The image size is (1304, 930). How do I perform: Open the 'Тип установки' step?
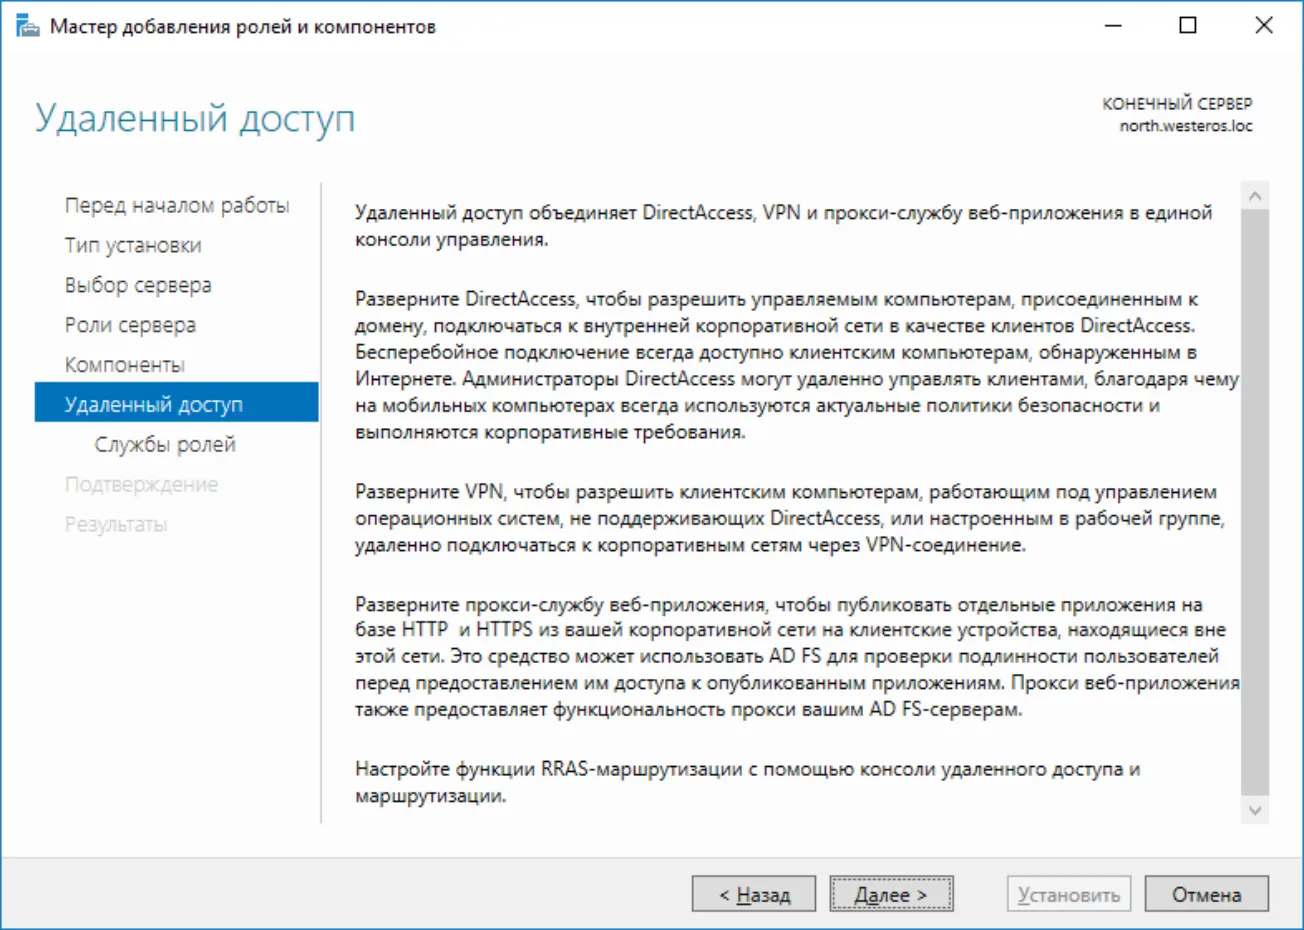point(133,245)
